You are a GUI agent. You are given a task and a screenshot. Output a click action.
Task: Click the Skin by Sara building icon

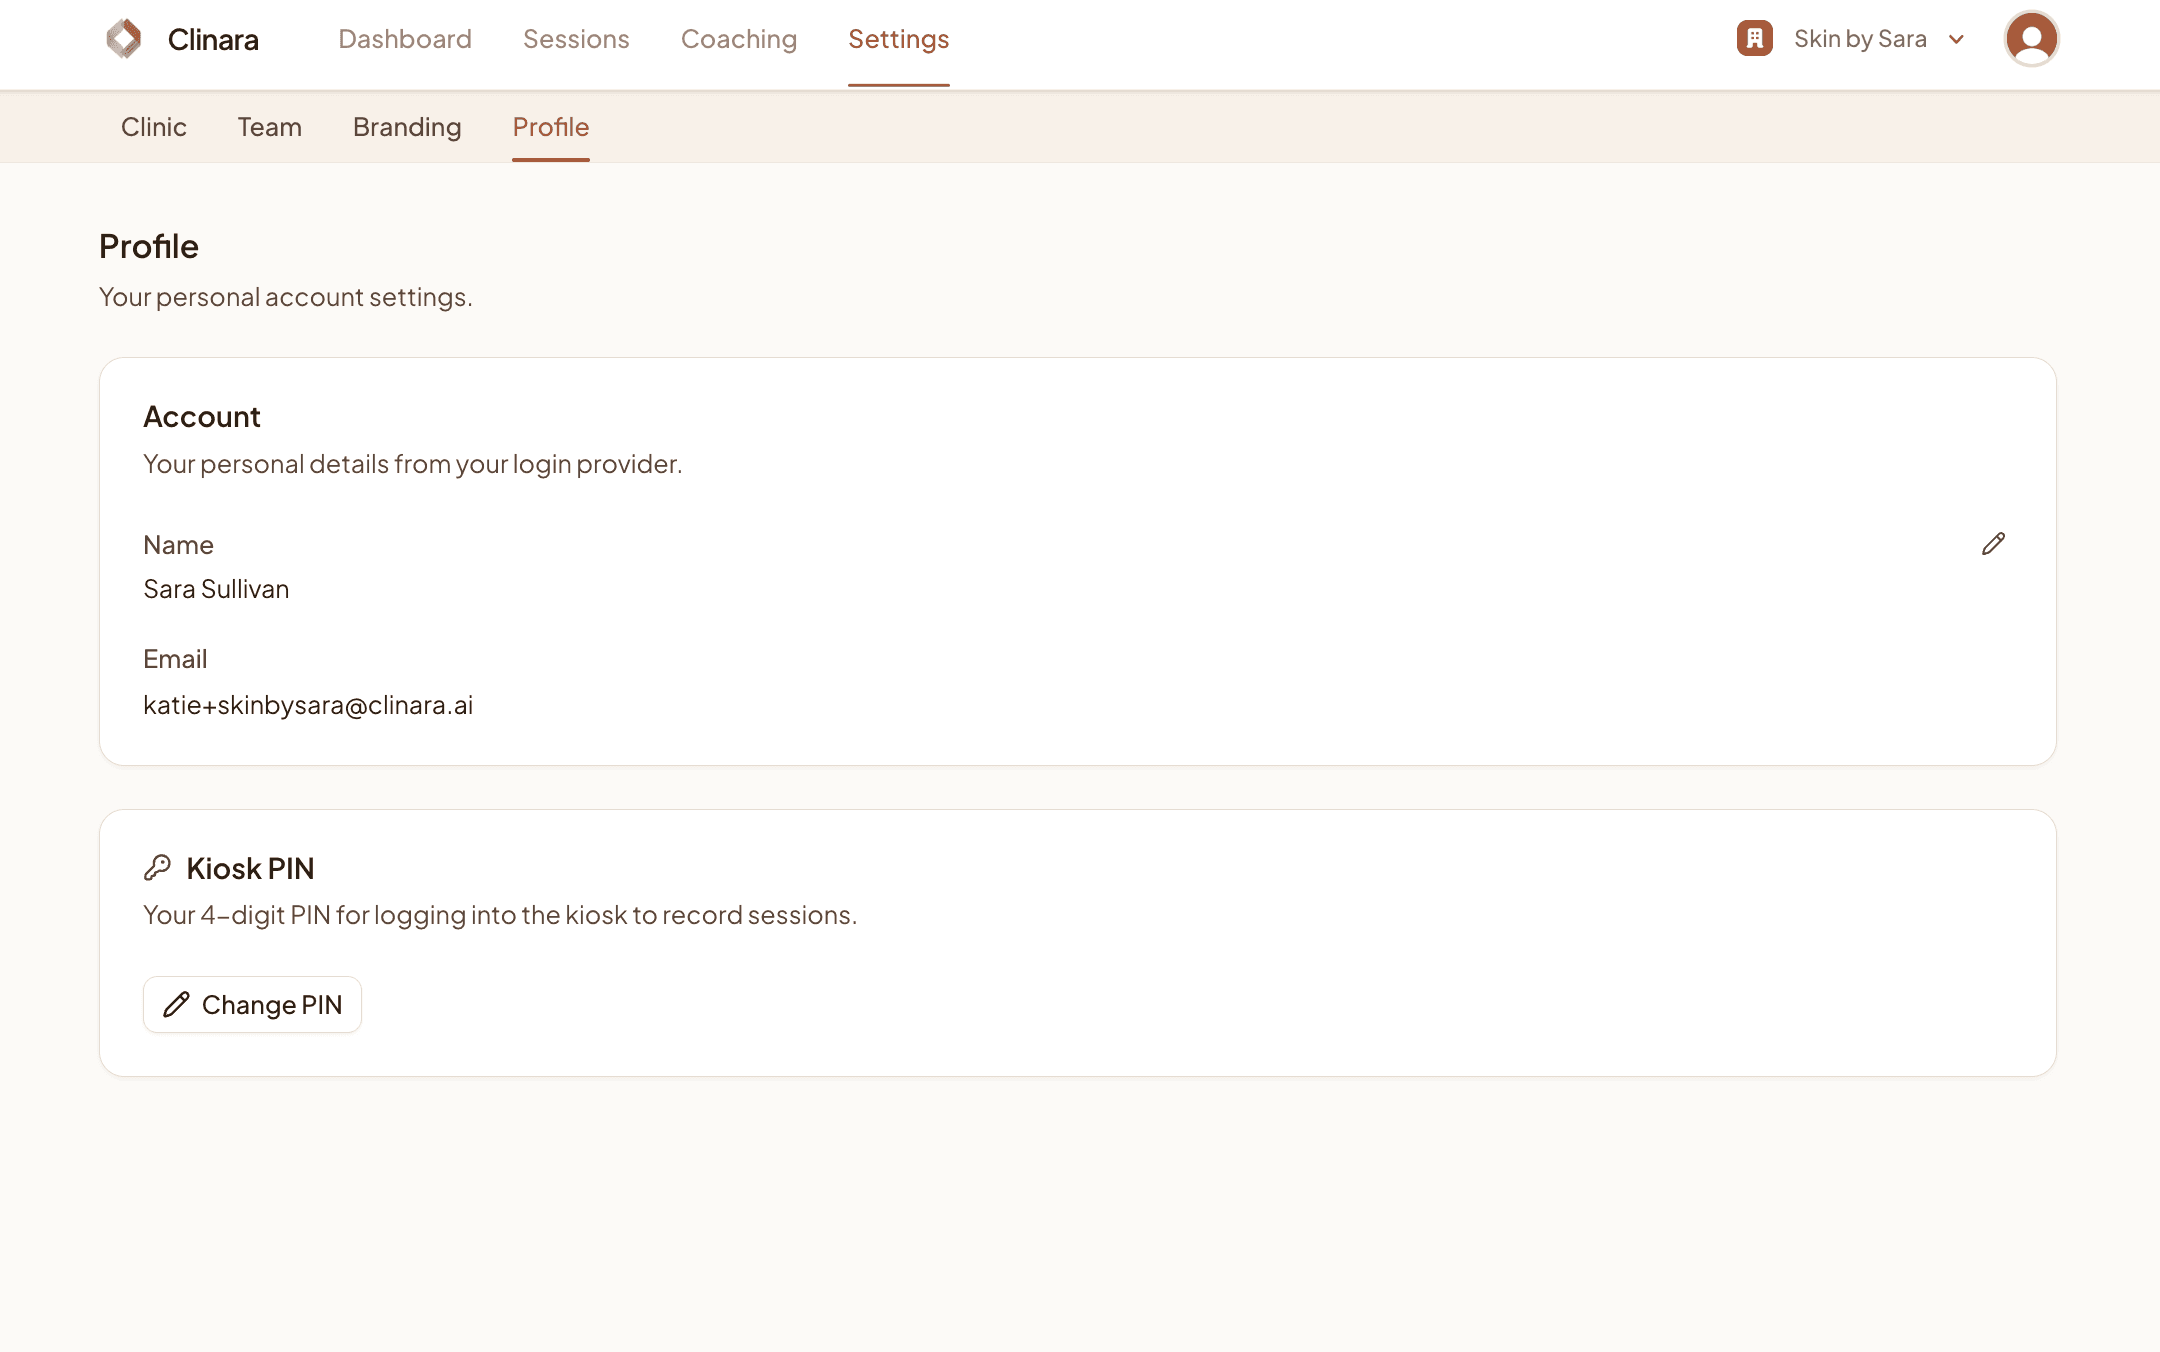1754,39
